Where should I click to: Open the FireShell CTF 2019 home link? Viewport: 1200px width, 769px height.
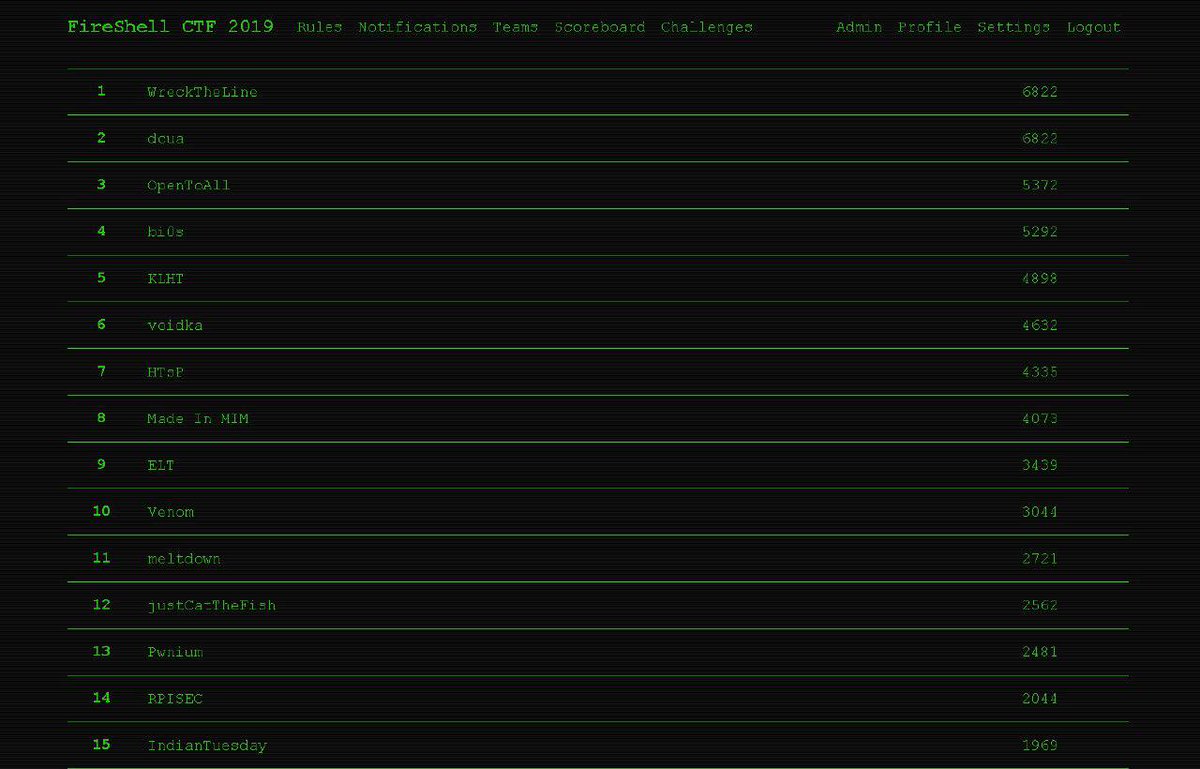(171, 27)
